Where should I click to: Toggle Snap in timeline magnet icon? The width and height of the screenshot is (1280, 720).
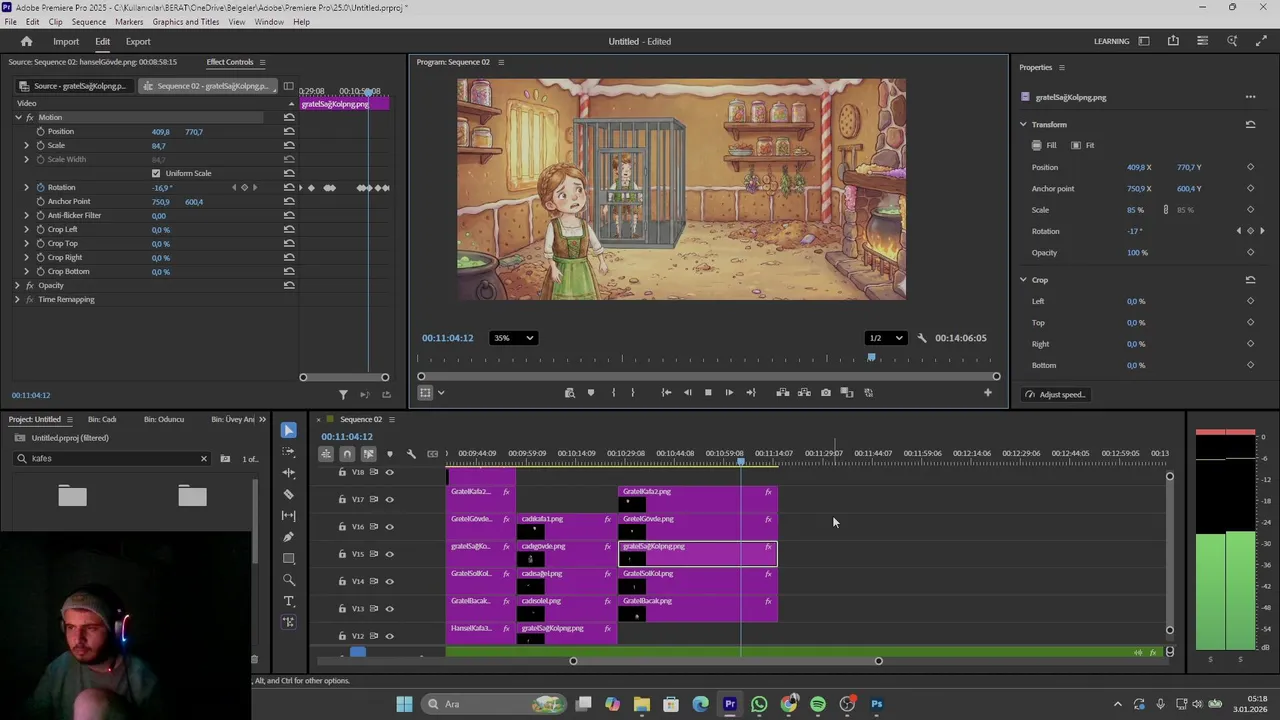pos(347,454)
